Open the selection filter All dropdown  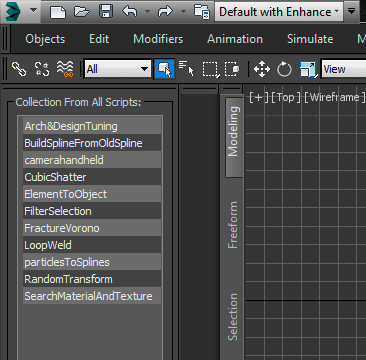118,69
